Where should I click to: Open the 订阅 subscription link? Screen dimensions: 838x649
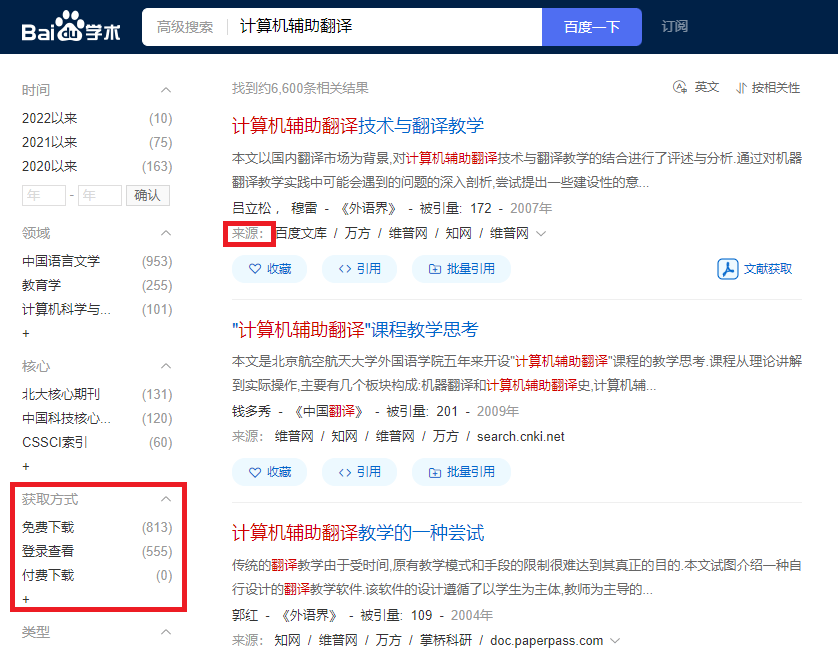(674, 26)
